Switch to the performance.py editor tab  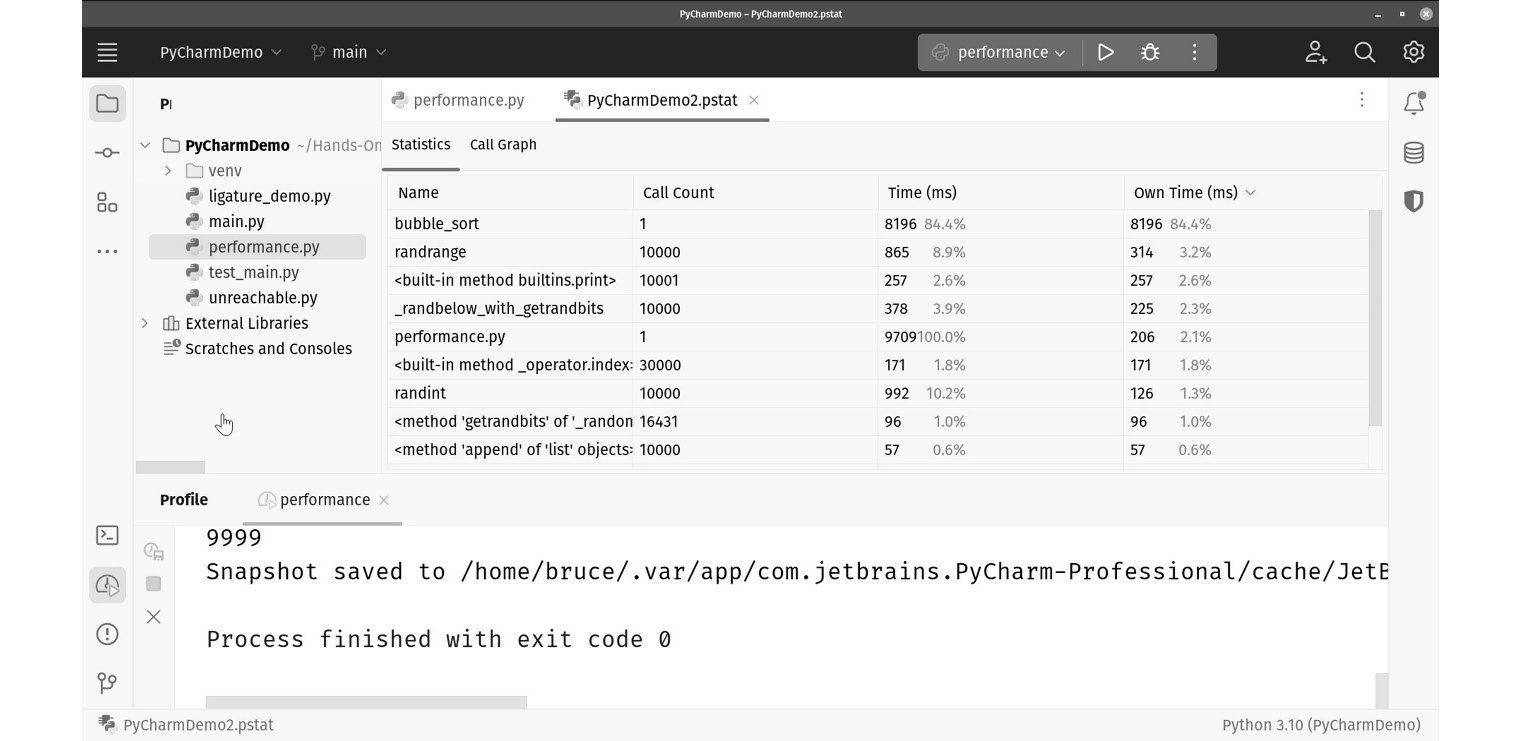click(458, 100)
